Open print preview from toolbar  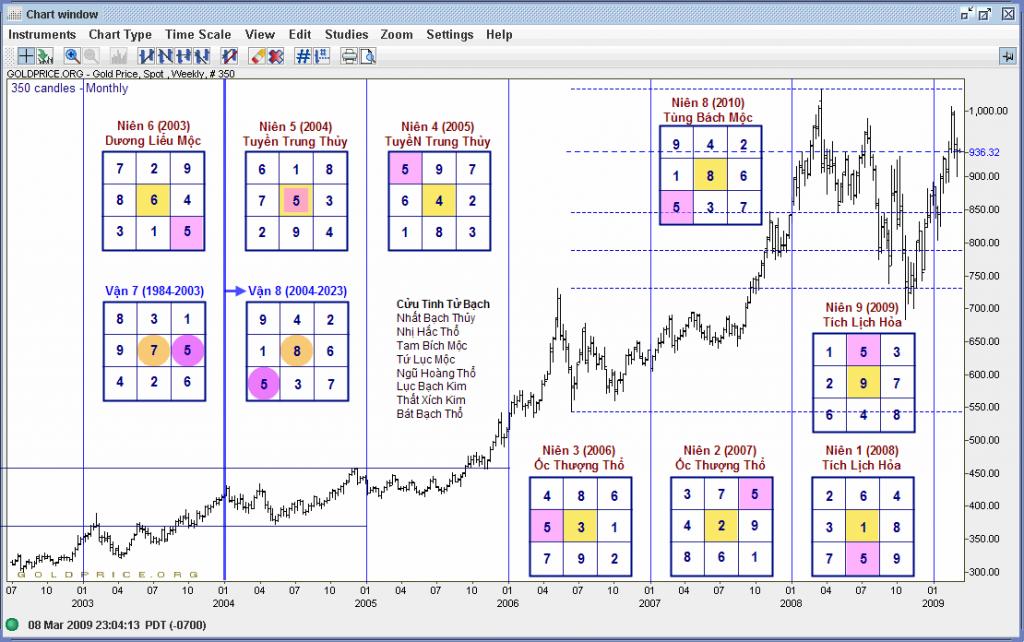click(x=368, y=56)
